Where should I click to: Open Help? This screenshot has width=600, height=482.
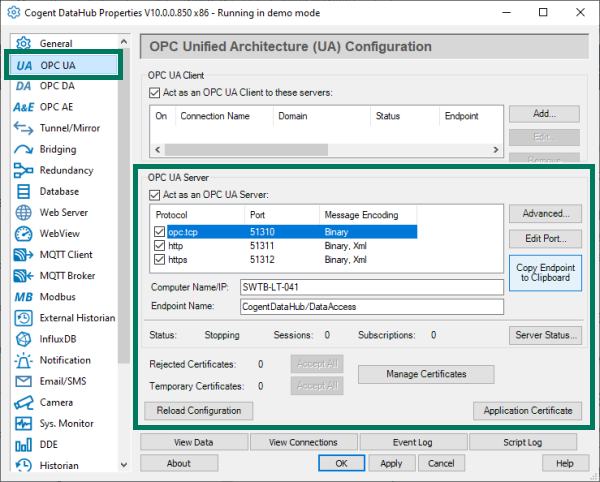(565, 463)
